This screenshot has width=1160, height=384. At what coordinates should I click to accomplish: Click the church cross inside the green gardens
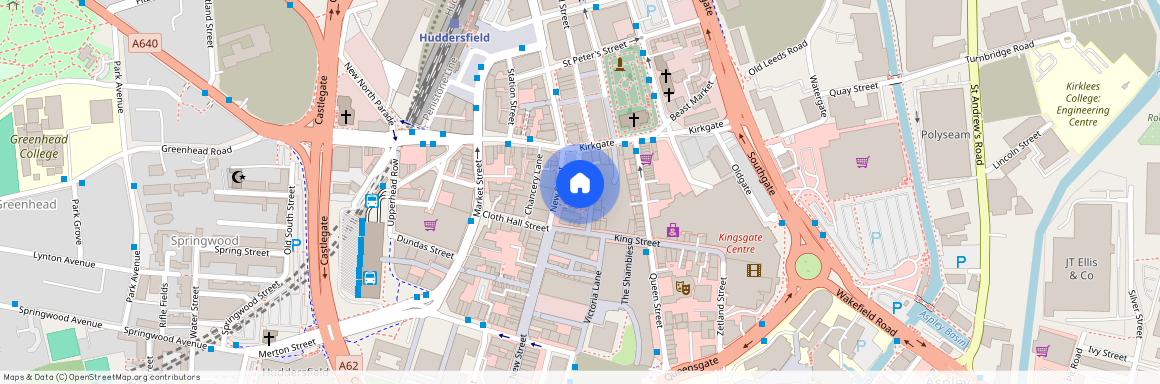(x=633, y=119)
